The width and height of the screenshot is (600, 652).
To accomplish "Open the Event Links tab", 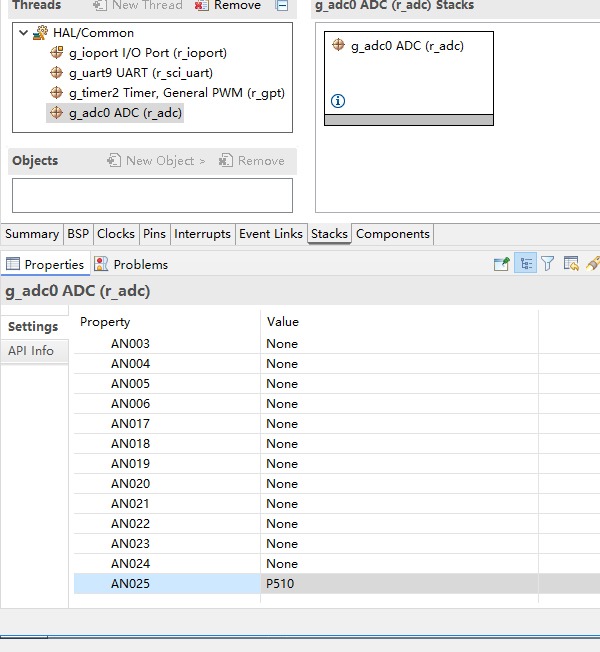I will coord(271,234).
